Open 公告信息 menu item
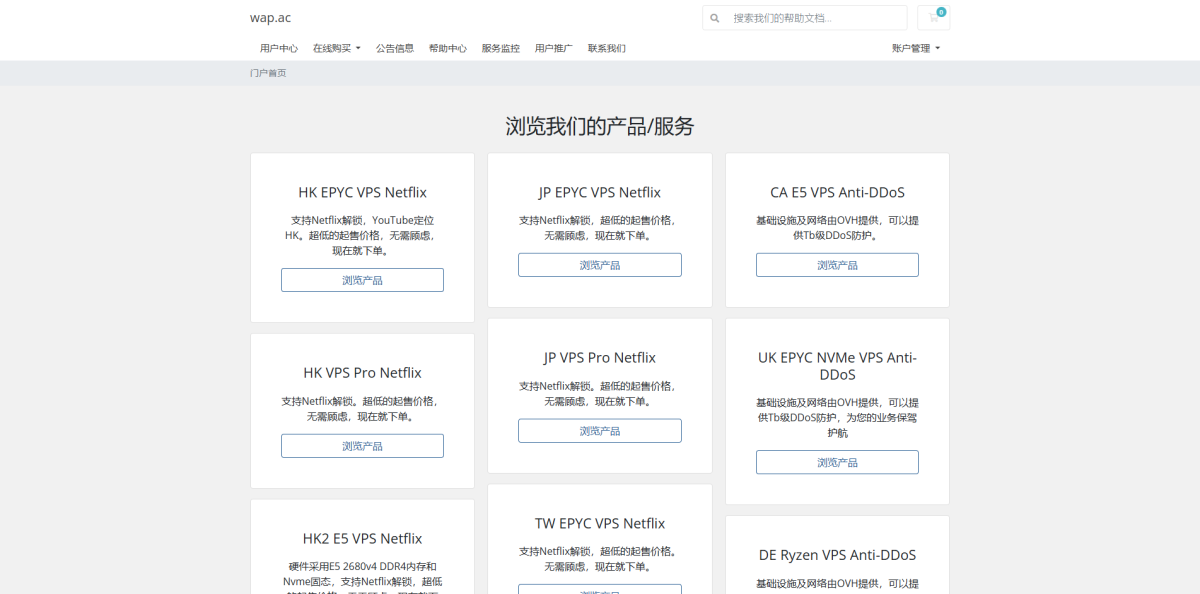Image resolution: width=1200 pixels, height=594 pixels. click(x=395, y=48)
